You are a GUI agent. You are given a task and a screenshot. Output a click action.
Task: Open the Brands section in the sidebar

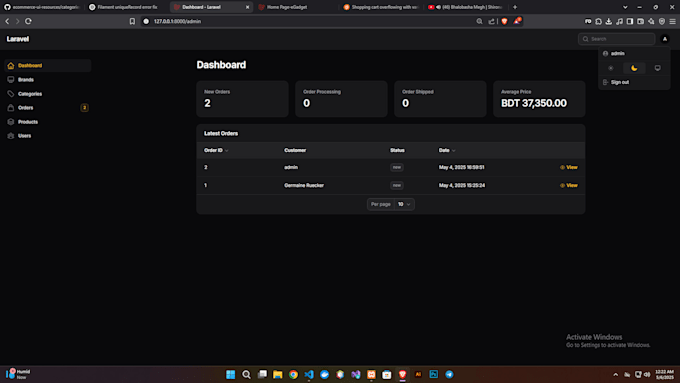click(x=48, y=80)
